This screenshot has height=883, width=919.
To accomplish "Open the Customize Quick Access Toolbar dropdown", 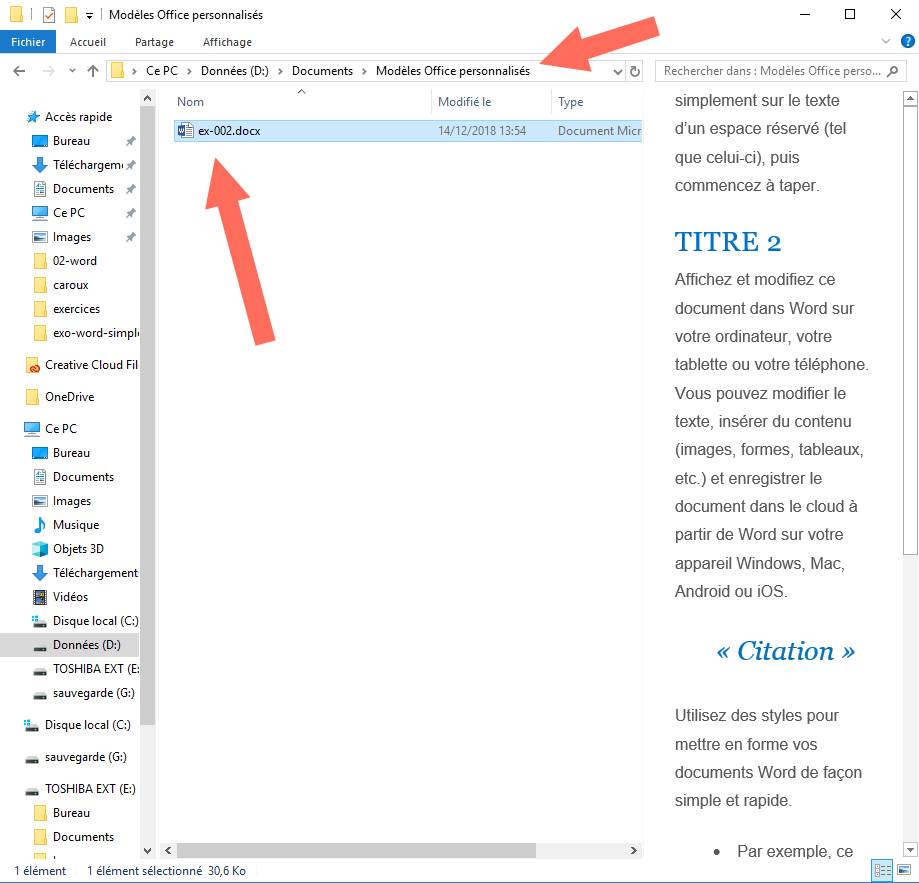I will coord(89,15).
